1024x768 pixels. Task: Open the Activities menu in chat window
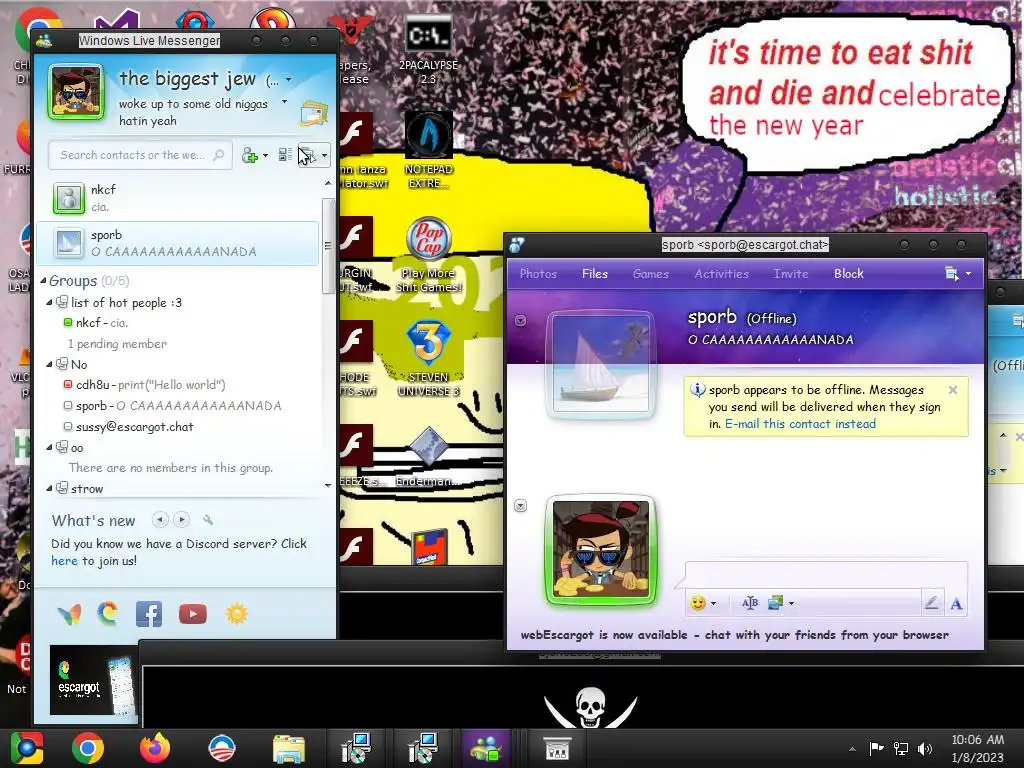(x=722, y=274)
